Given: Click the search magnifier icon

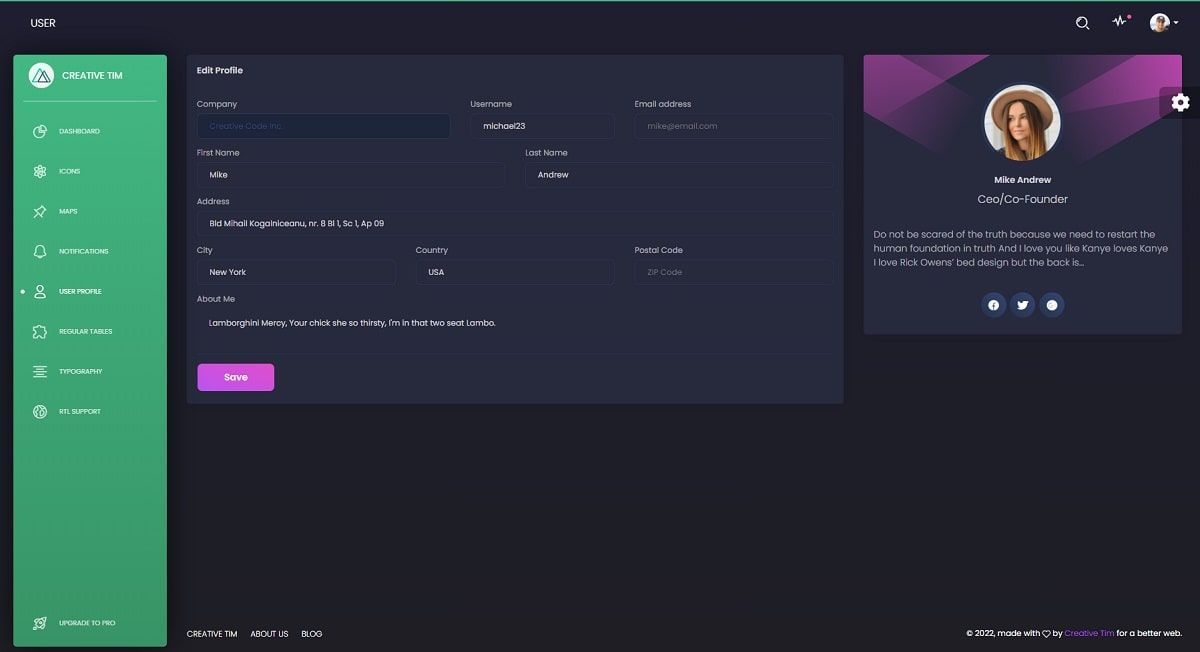Looking at the screenshot, I should (x=1082, y=21).
